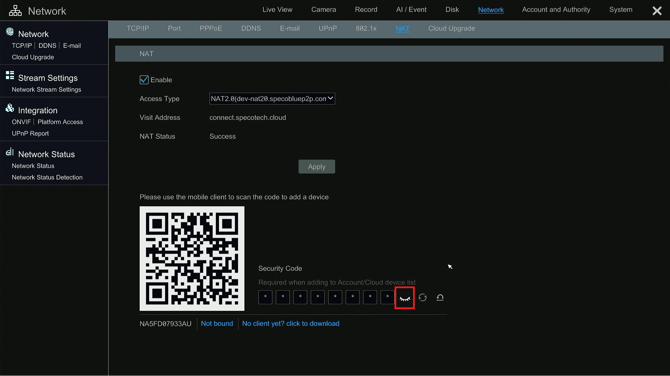The width and height of the screenshot is (670, 376).
Task: Open Network Status Detection in sidebar
Action: (47, 178)
